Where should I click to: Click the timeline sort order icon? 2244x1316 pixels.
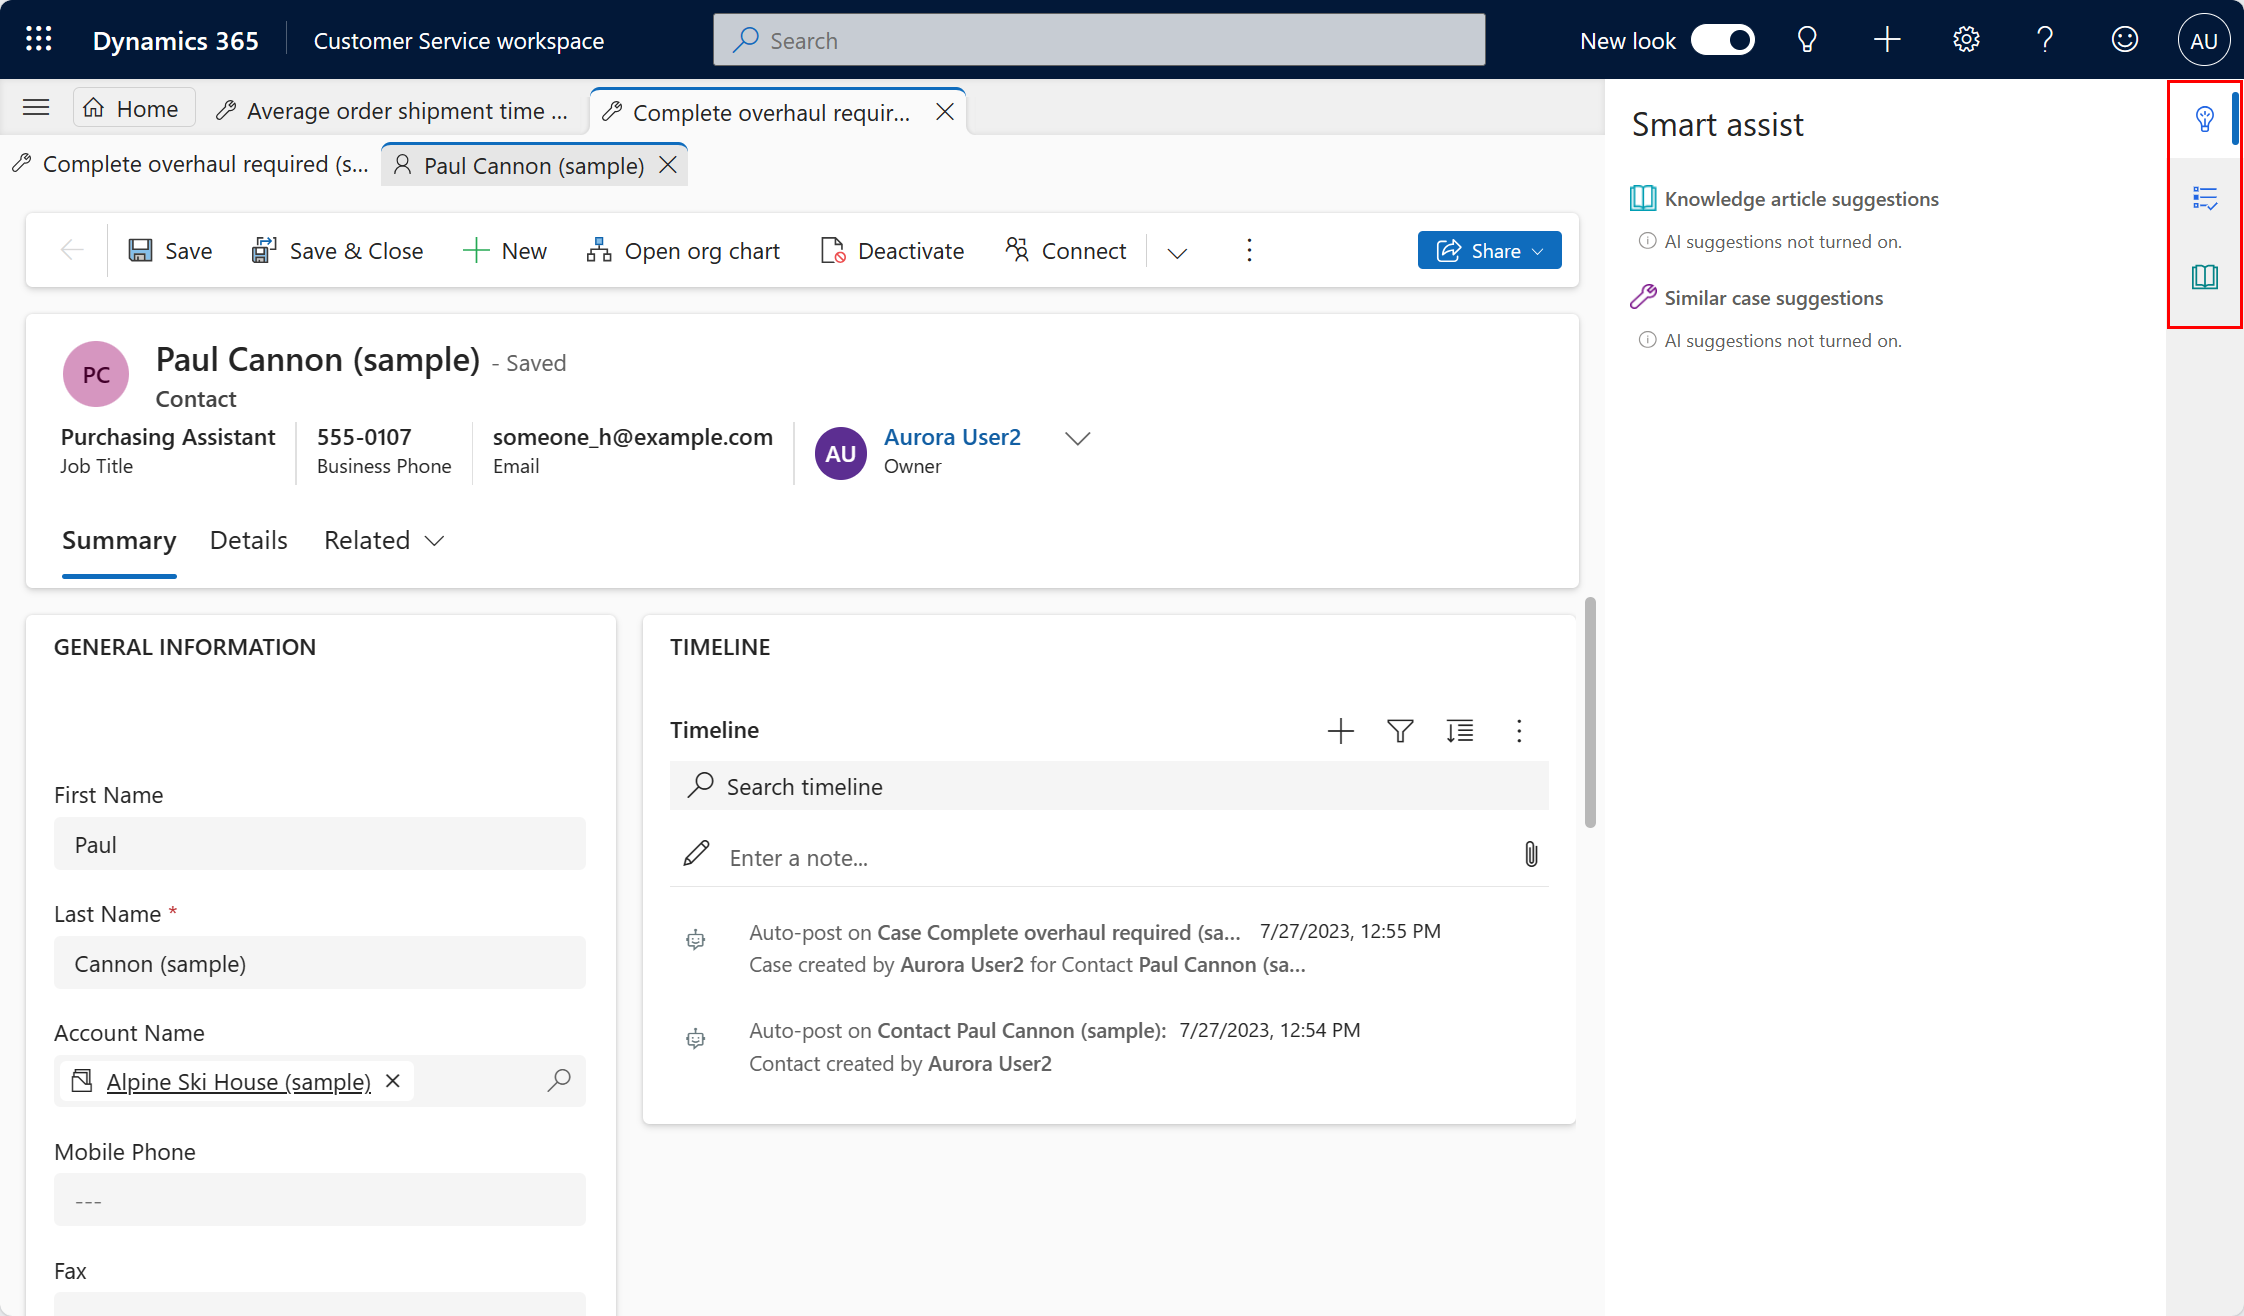pos(1459,731)
